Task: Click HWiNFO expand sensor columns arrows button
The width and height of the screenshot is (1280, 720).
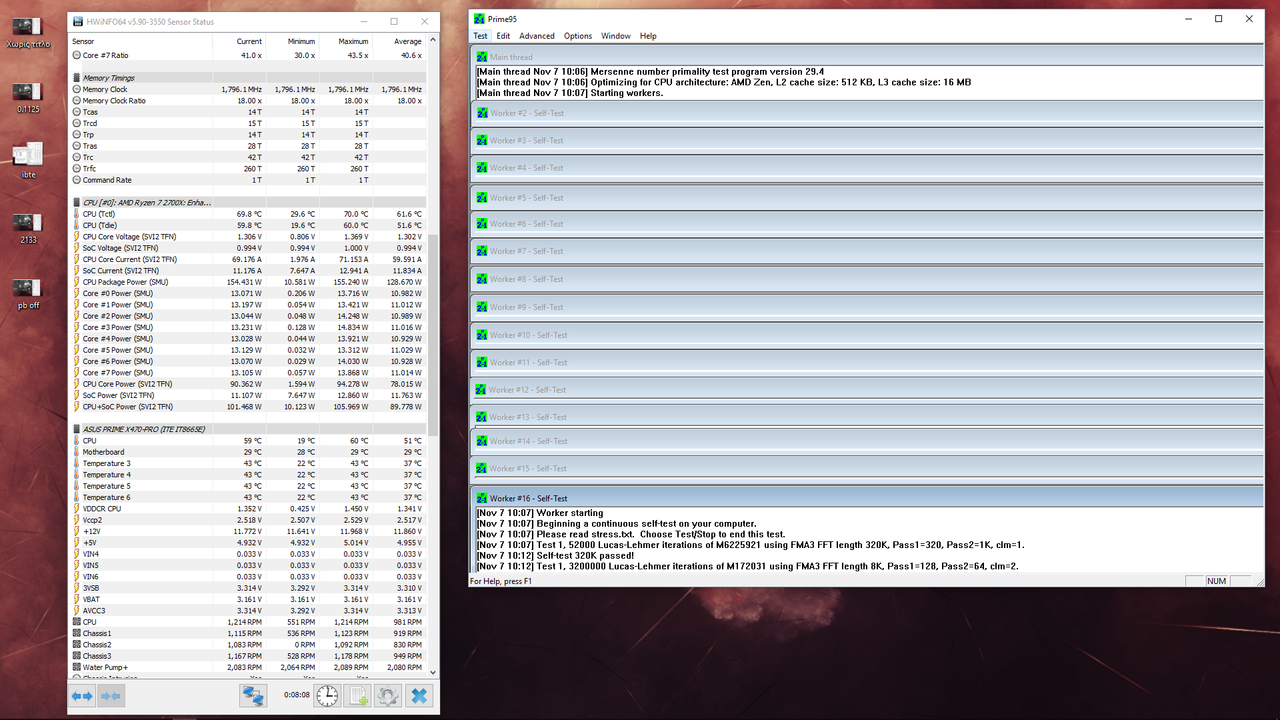Action: point(82,696)
